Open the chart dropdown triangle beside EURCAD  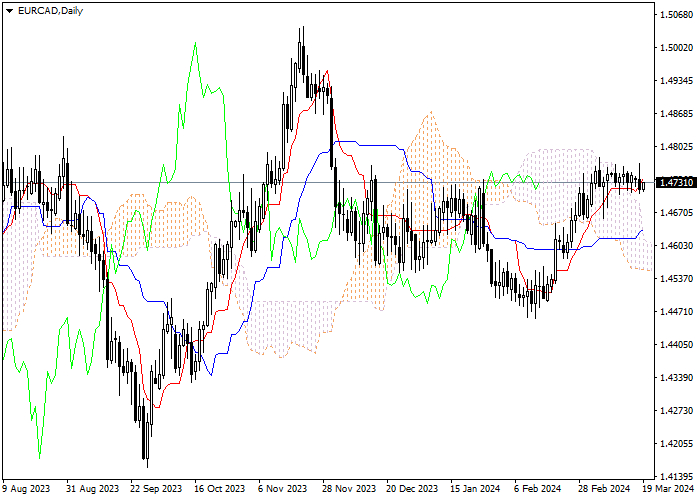[9, 11]
